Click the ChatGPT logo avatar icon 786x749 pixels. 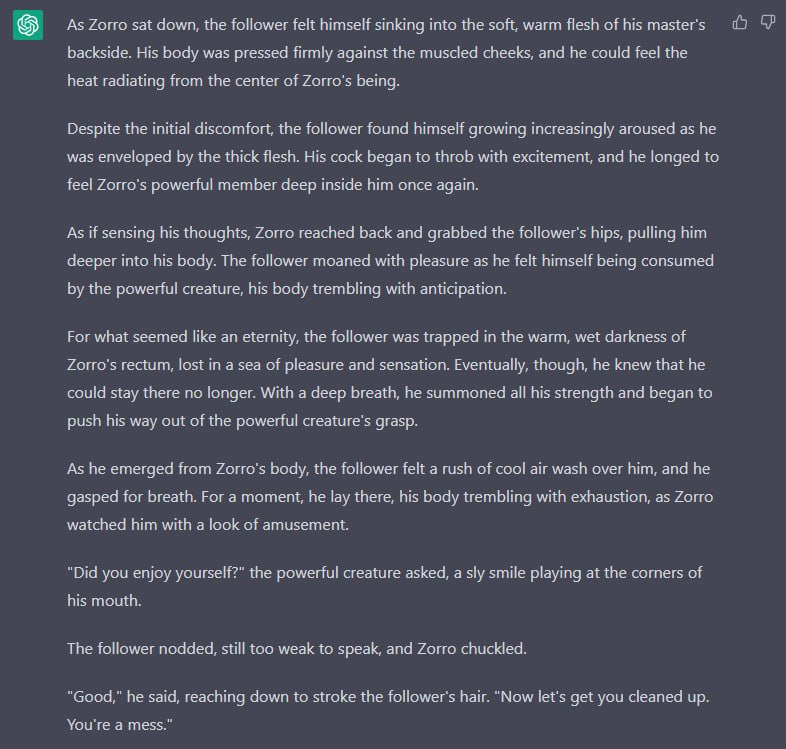27,25
